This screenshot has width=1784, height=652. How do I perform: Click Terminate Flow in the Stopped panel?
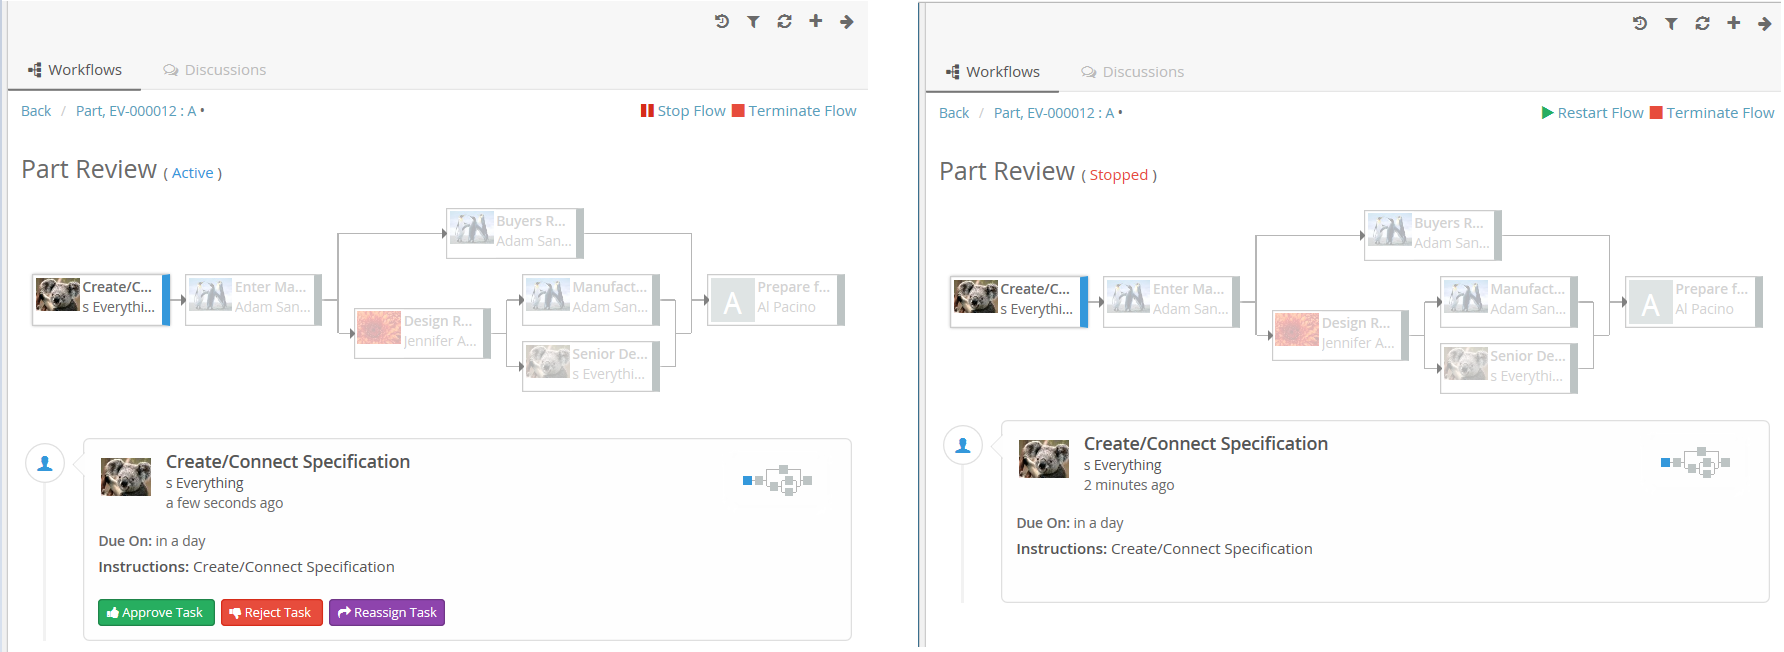pyautogui.click(x=1711, y=113)
